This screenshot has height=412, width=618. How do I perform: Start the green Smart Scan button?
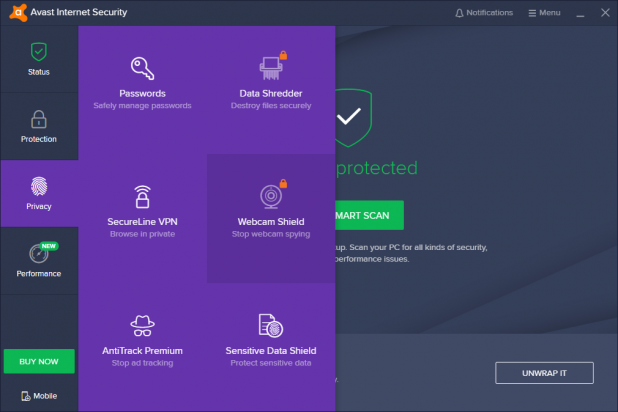coord(368,215)
